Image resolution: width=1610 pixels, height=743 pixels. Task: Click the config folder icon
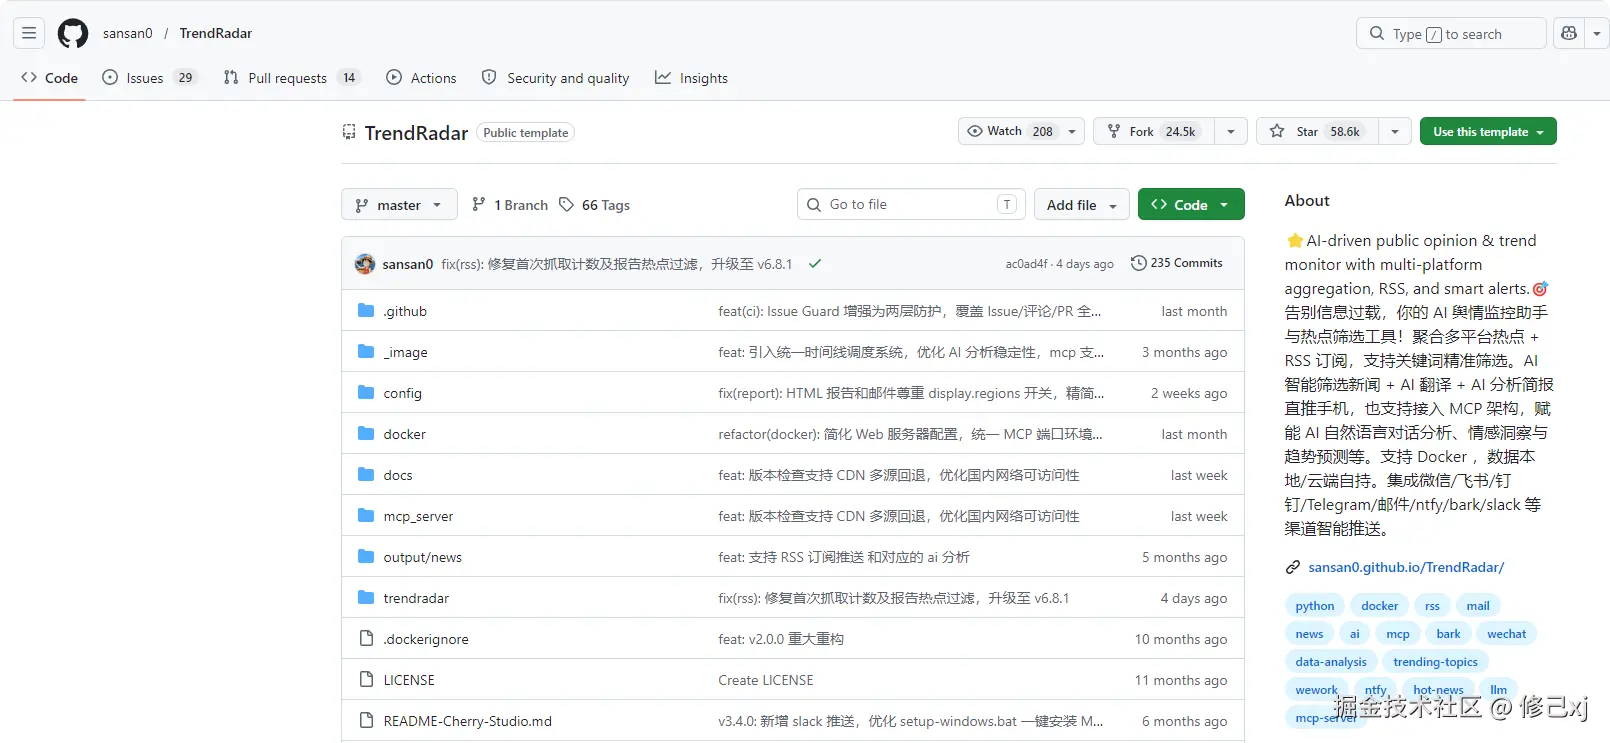[366, 393]
